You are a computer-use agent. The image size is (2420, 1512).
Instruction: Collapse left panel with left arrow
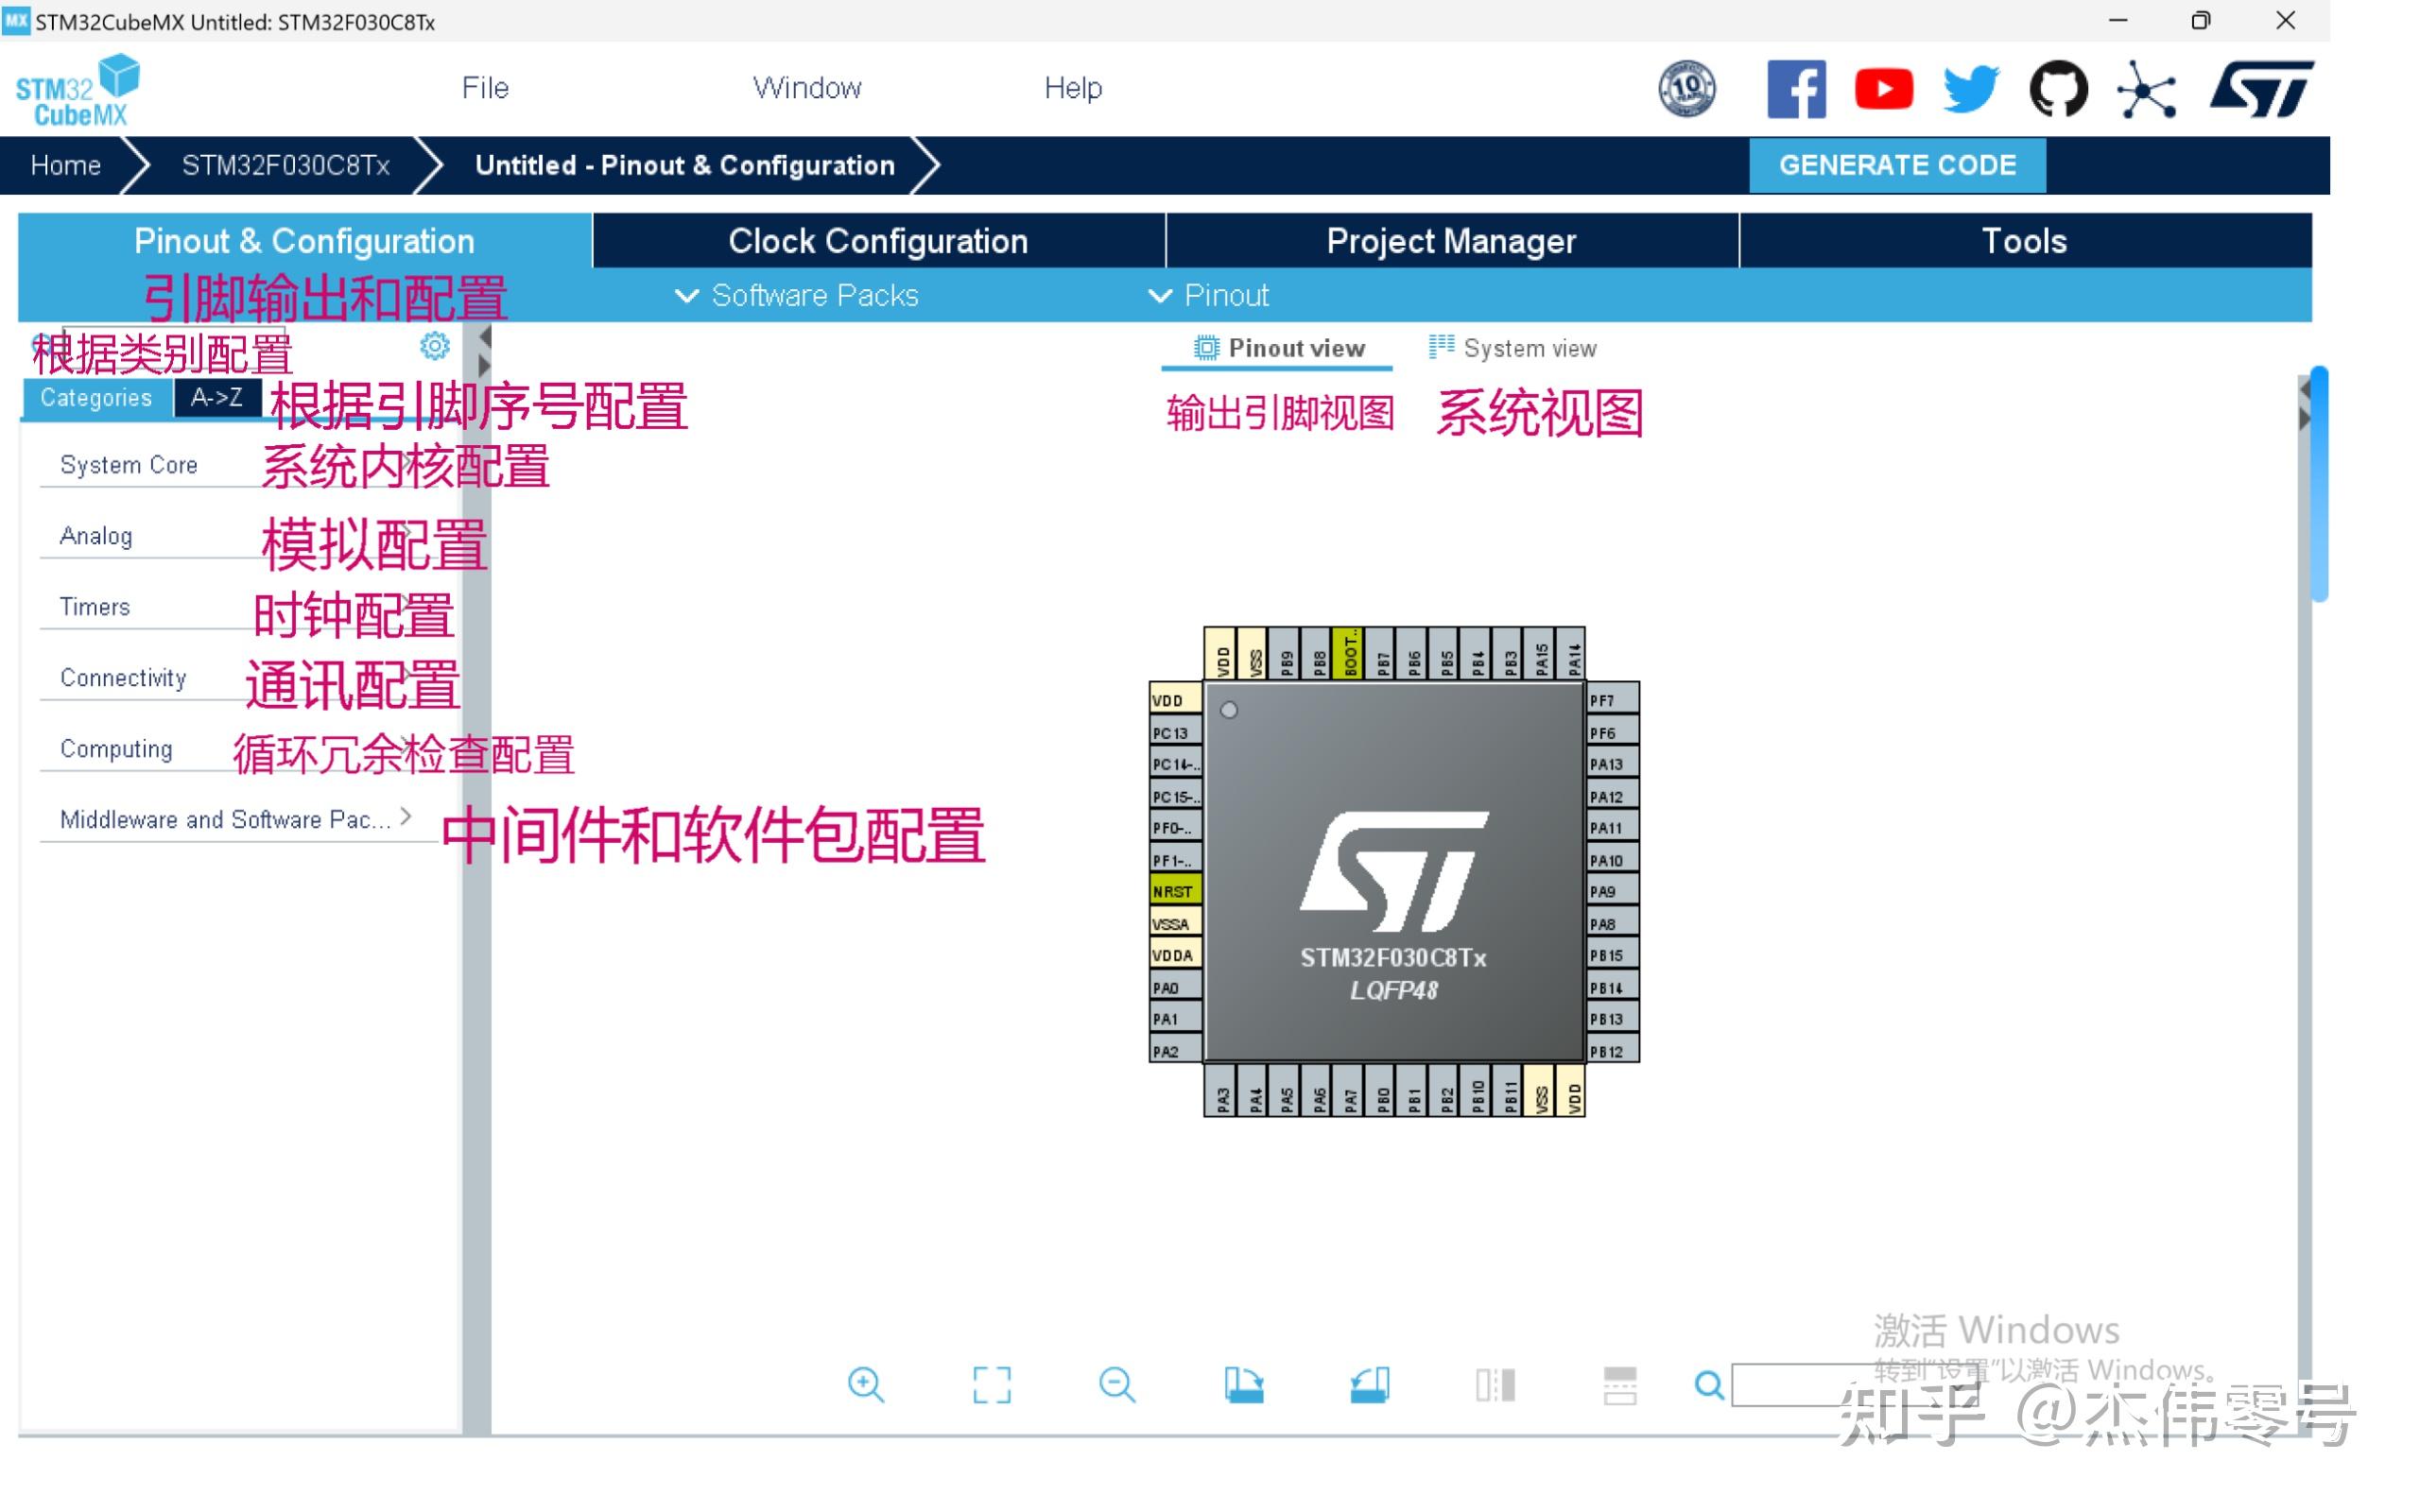pyautogui.click(x=484, y=338)
